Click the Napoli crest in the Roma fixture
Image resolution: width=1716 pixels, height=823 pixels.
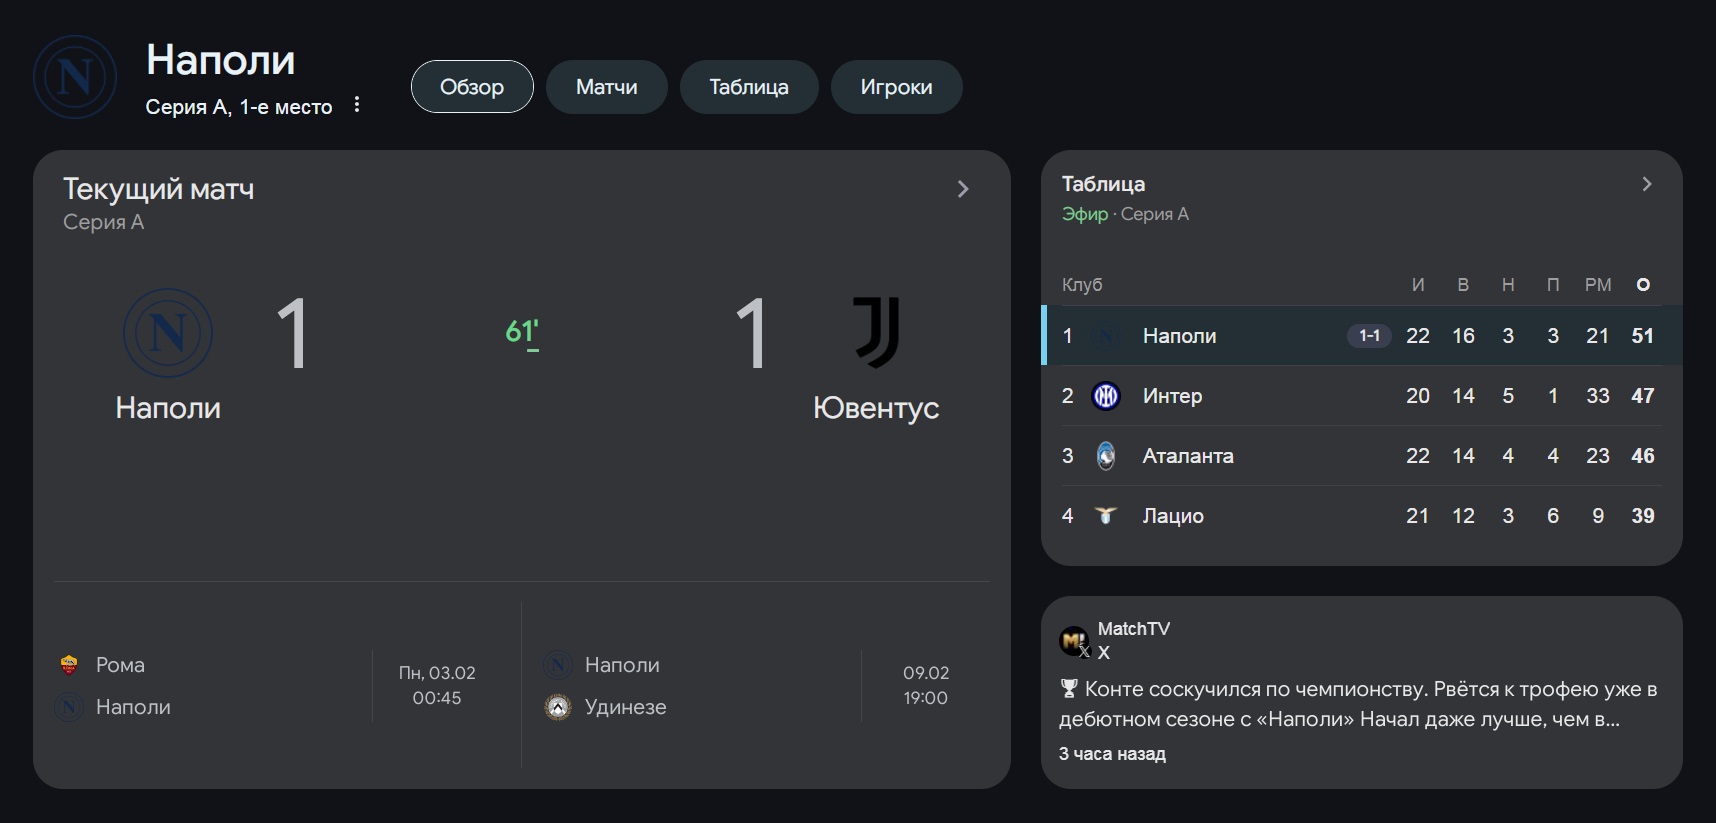point(69,707)
